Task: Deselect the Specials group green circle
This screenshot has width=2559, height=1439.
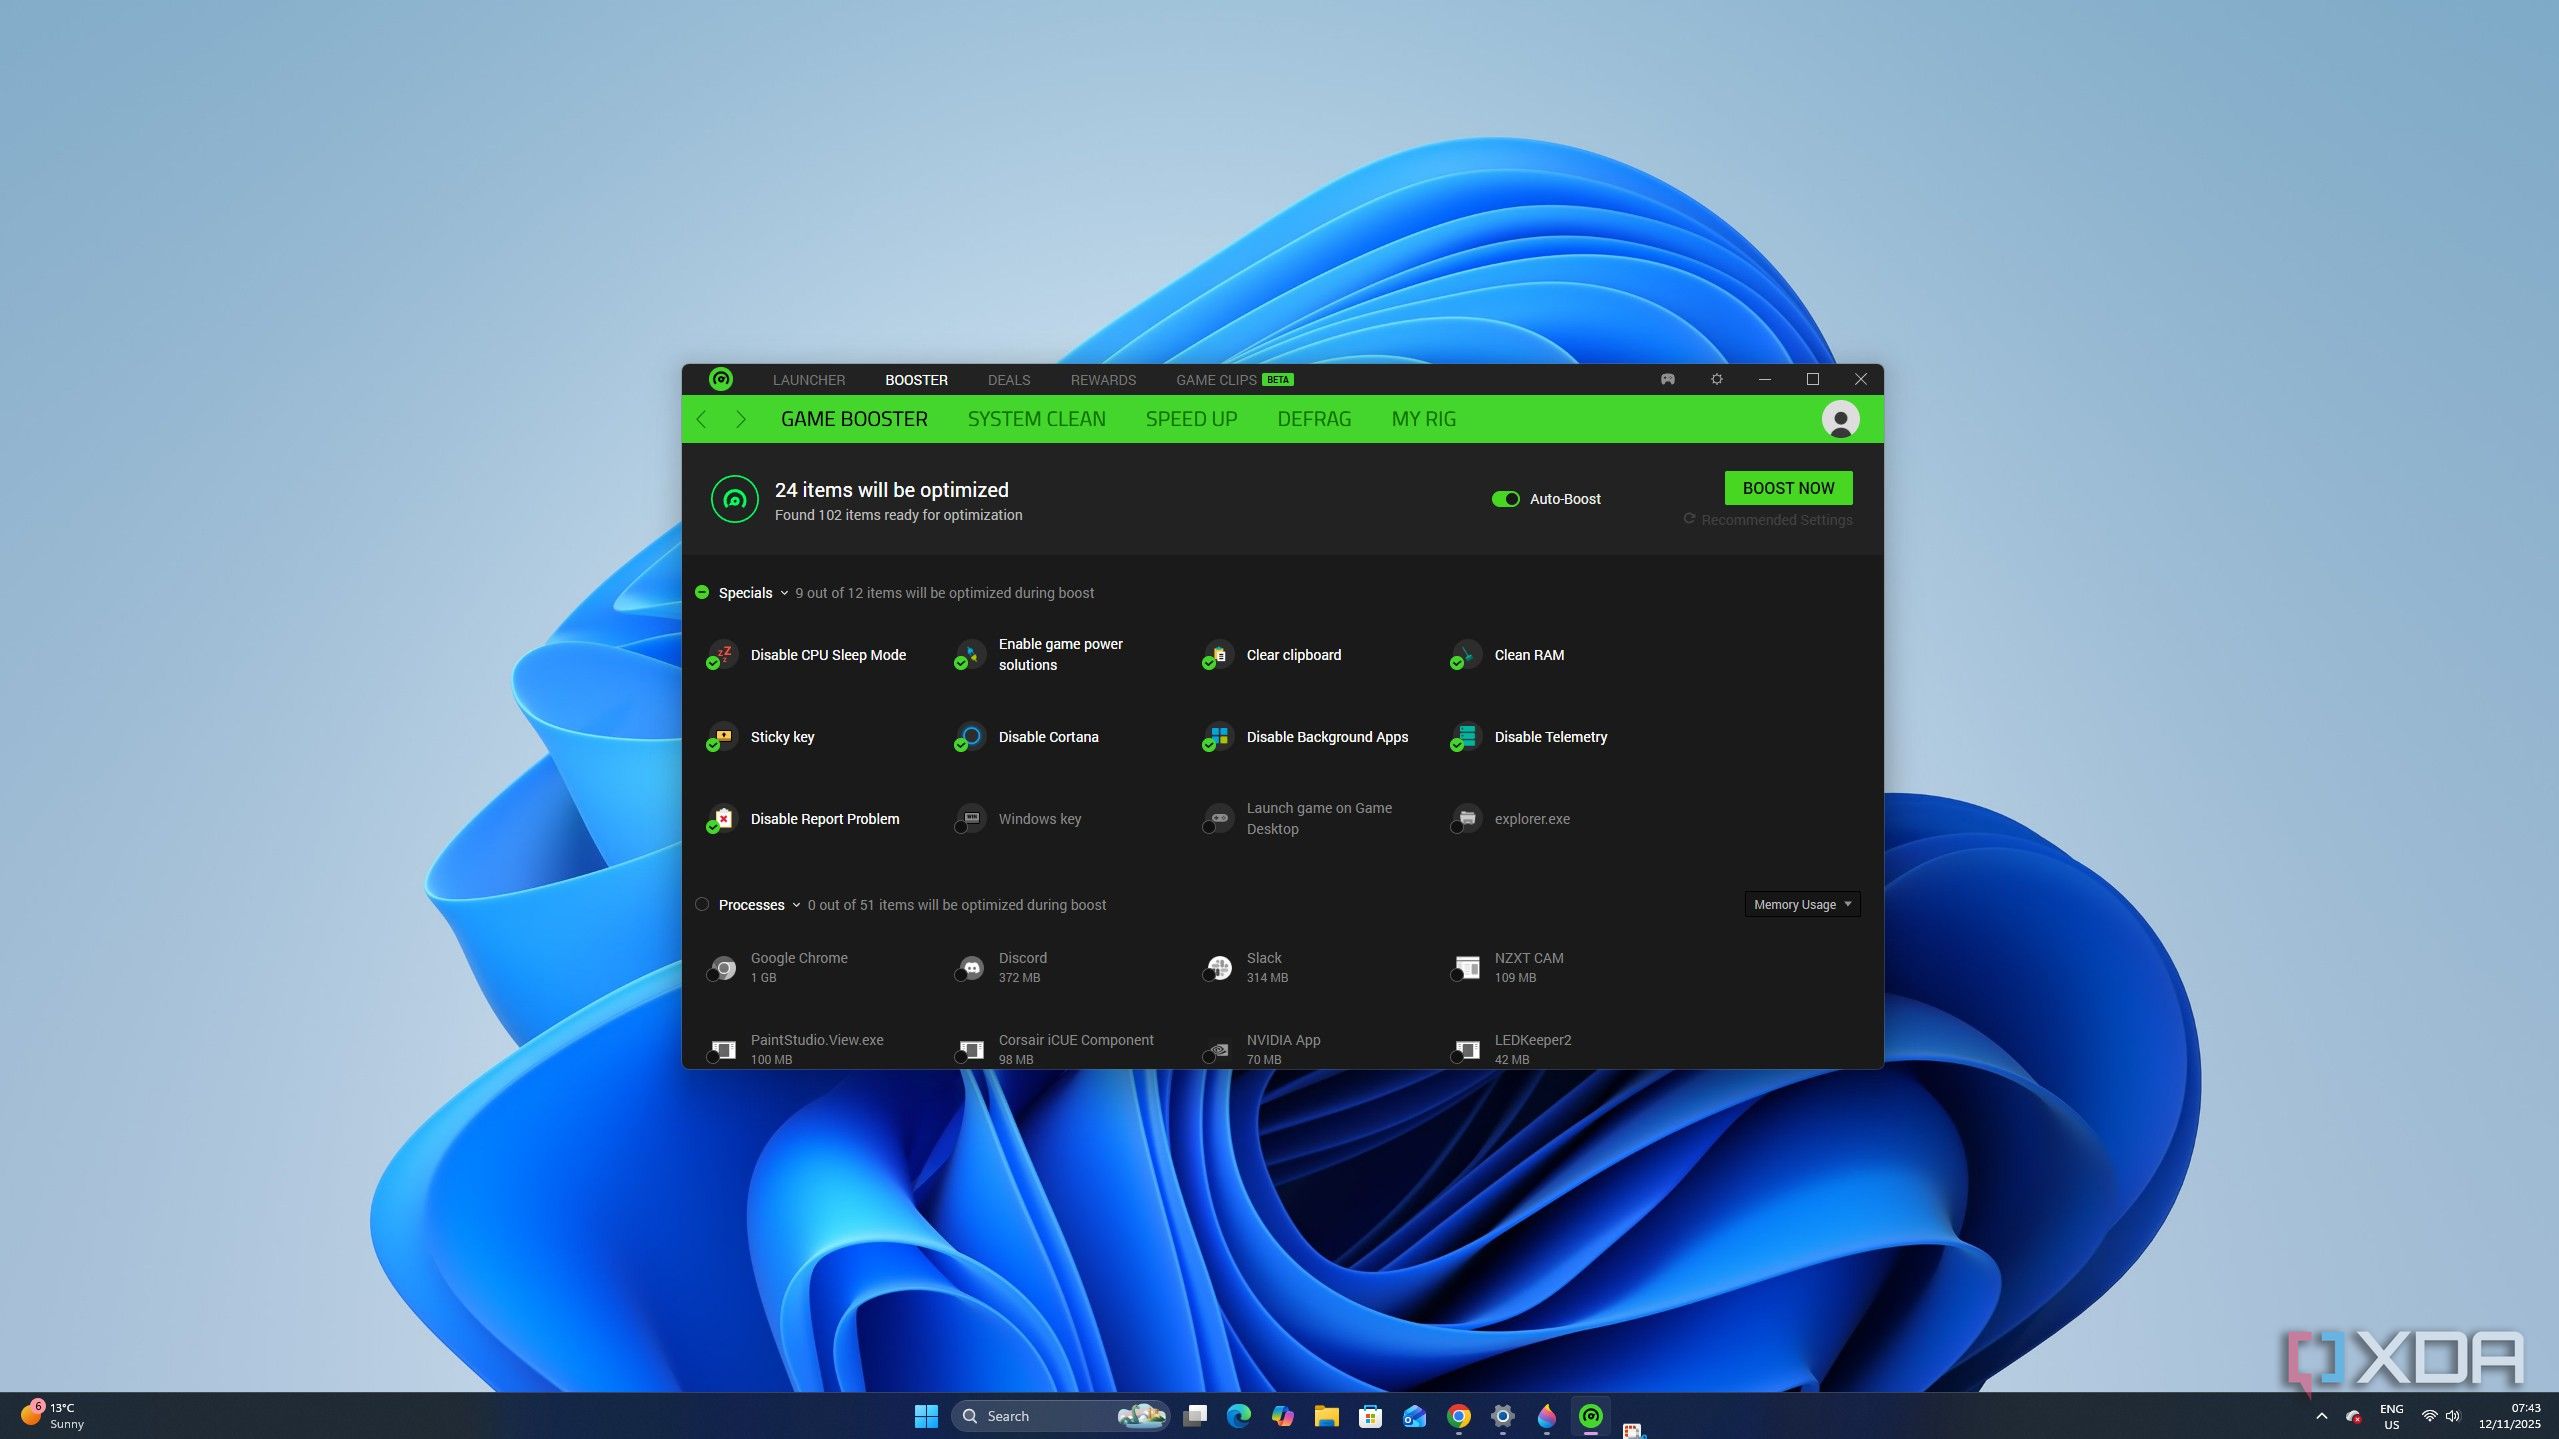Action: click(702, 592)
